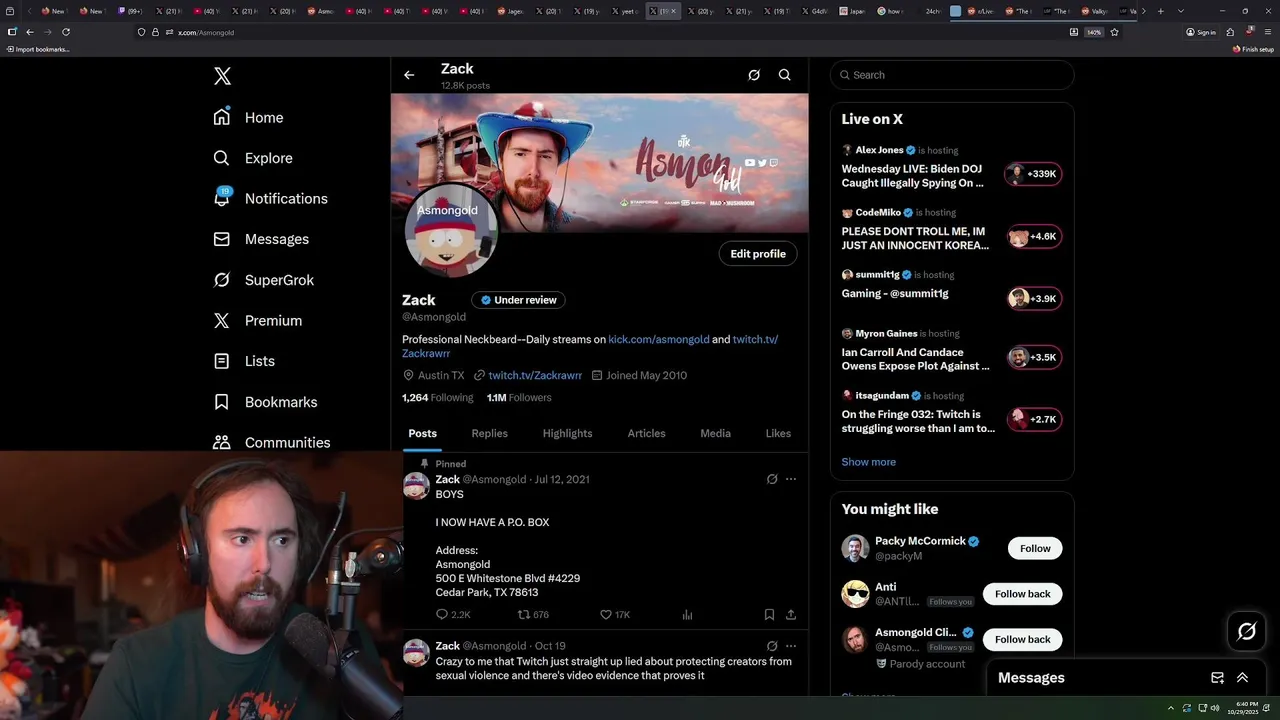
Task: Follow Packy McCormick
Action: (x=1035, y=548)
